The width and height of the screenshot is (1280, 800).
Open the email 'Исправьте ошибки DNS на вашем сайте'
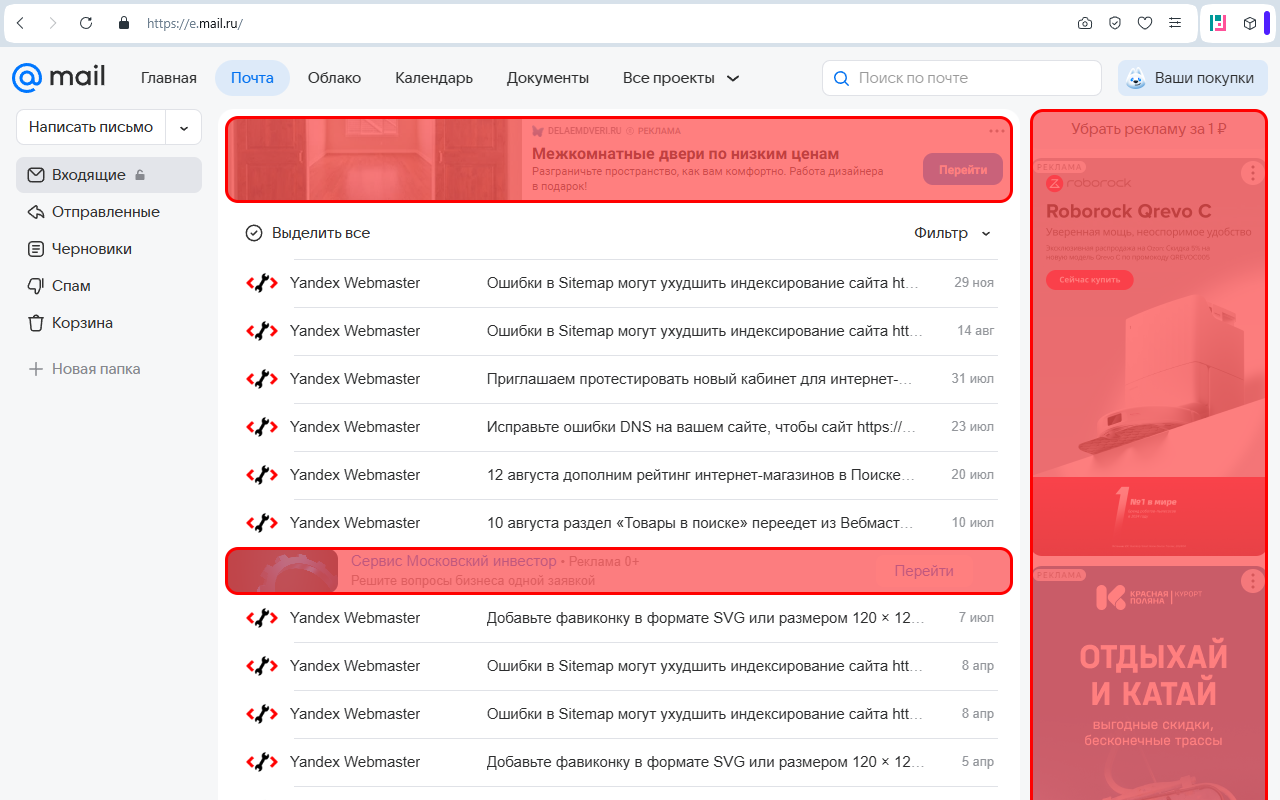(621, 427)
